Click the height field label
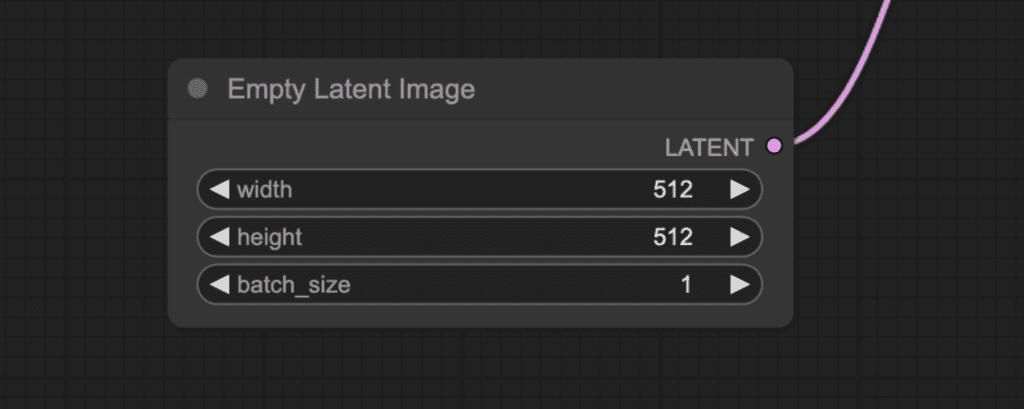1024x409 pixels. (269, 237)
